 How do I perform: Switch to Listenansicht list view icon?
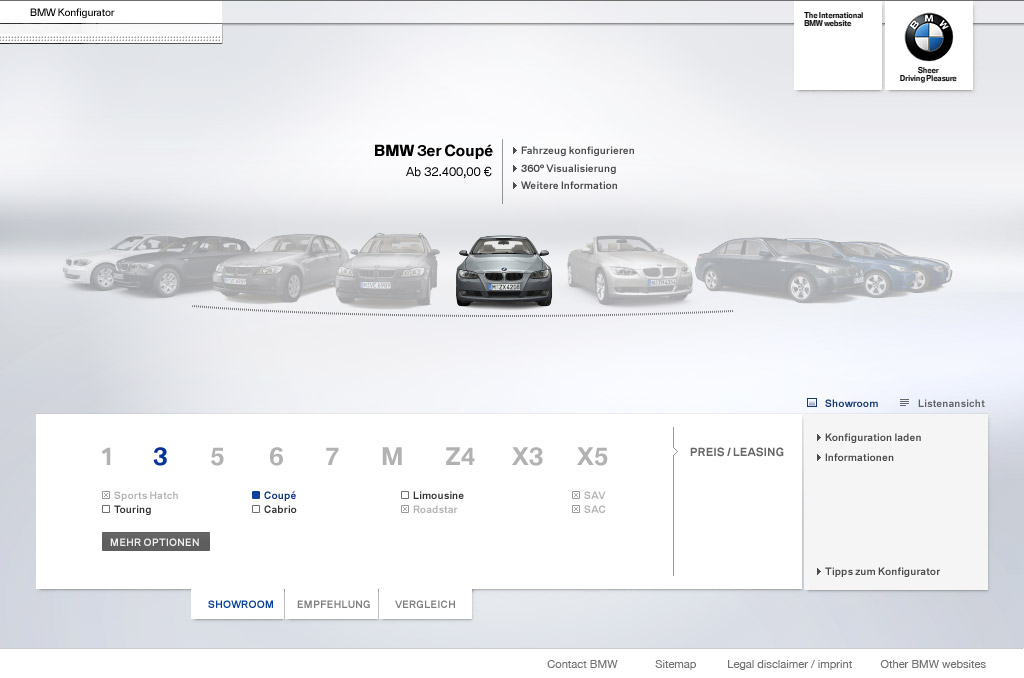click(x=904, y=403)
